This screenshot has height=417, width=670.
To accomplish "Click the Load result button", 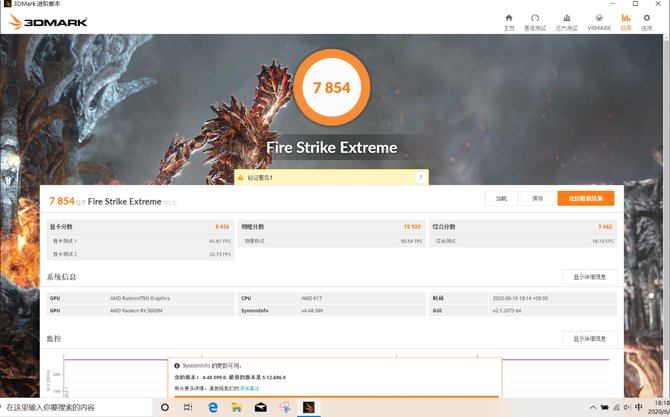I will coord(501,199).
